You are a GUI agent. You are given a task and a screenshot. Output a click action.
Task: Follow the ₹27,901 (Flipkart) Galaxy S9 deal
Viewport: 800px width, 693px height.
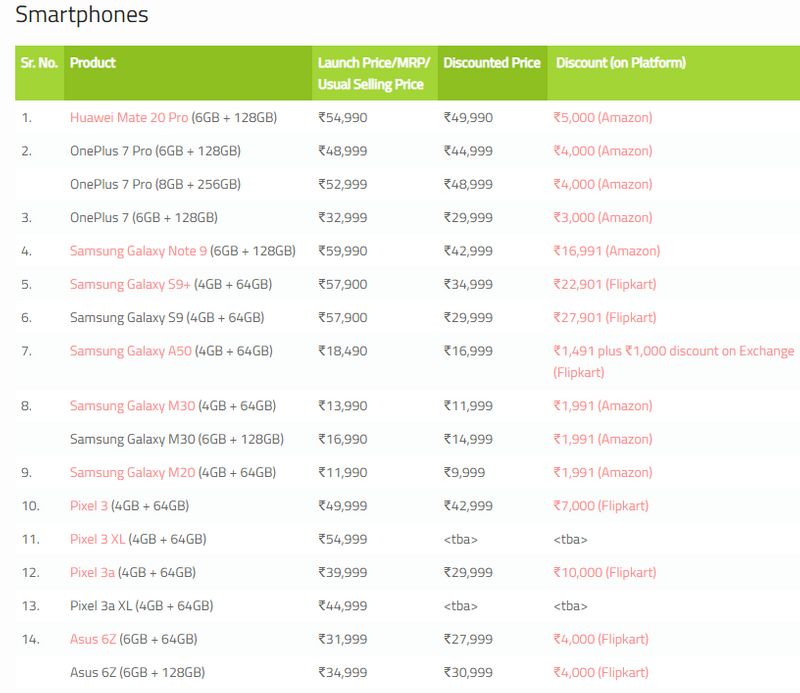604,318
